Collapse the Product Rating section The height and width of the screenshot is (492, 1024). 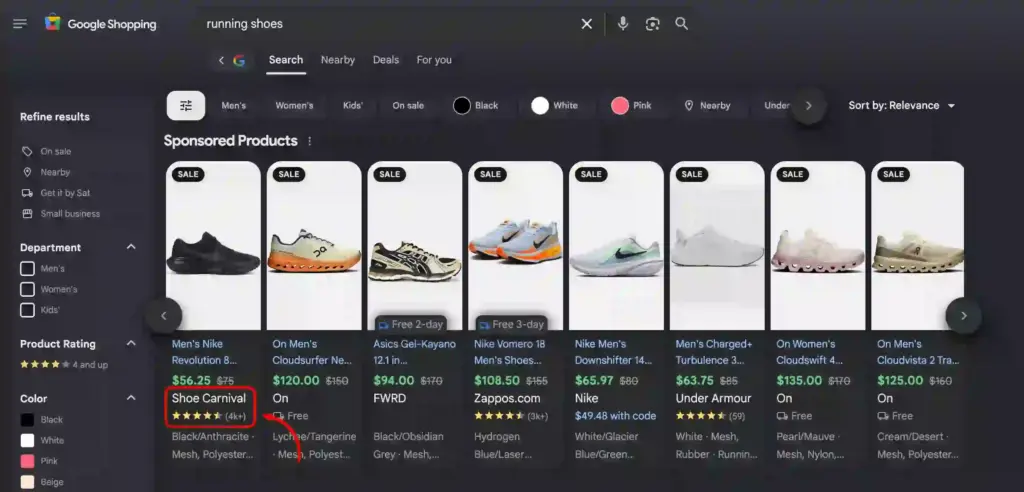pos(131,344)
